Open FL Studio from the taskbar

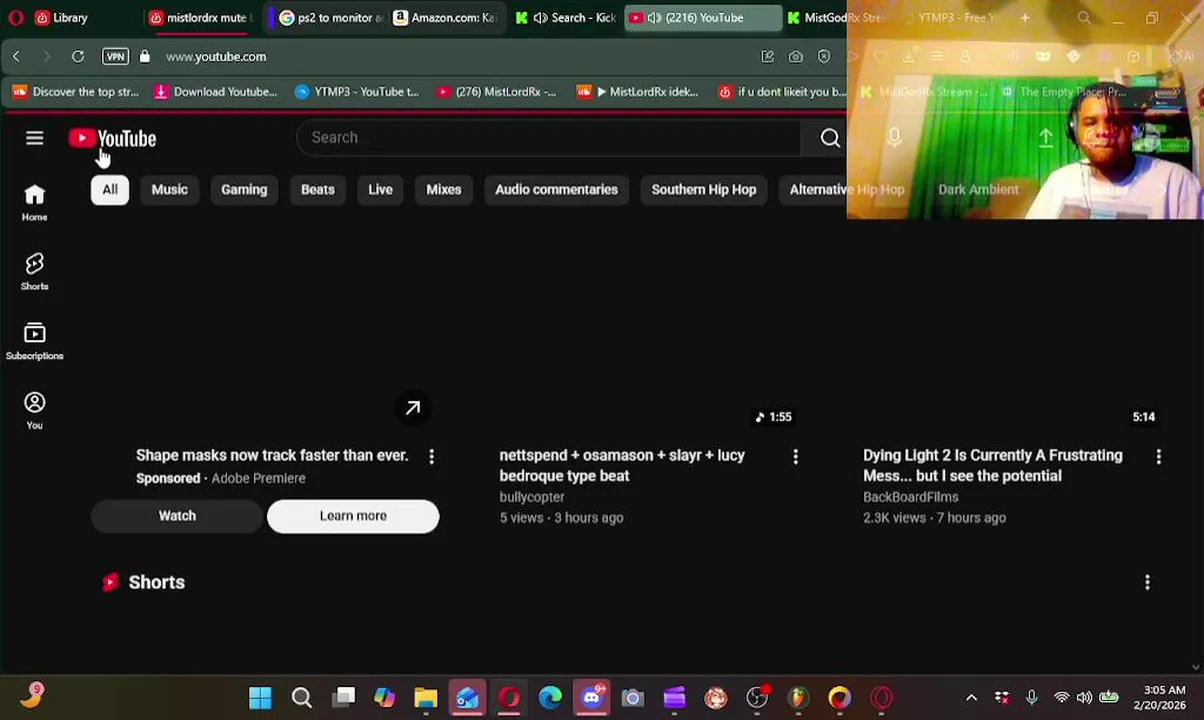[x=798, y=697]
